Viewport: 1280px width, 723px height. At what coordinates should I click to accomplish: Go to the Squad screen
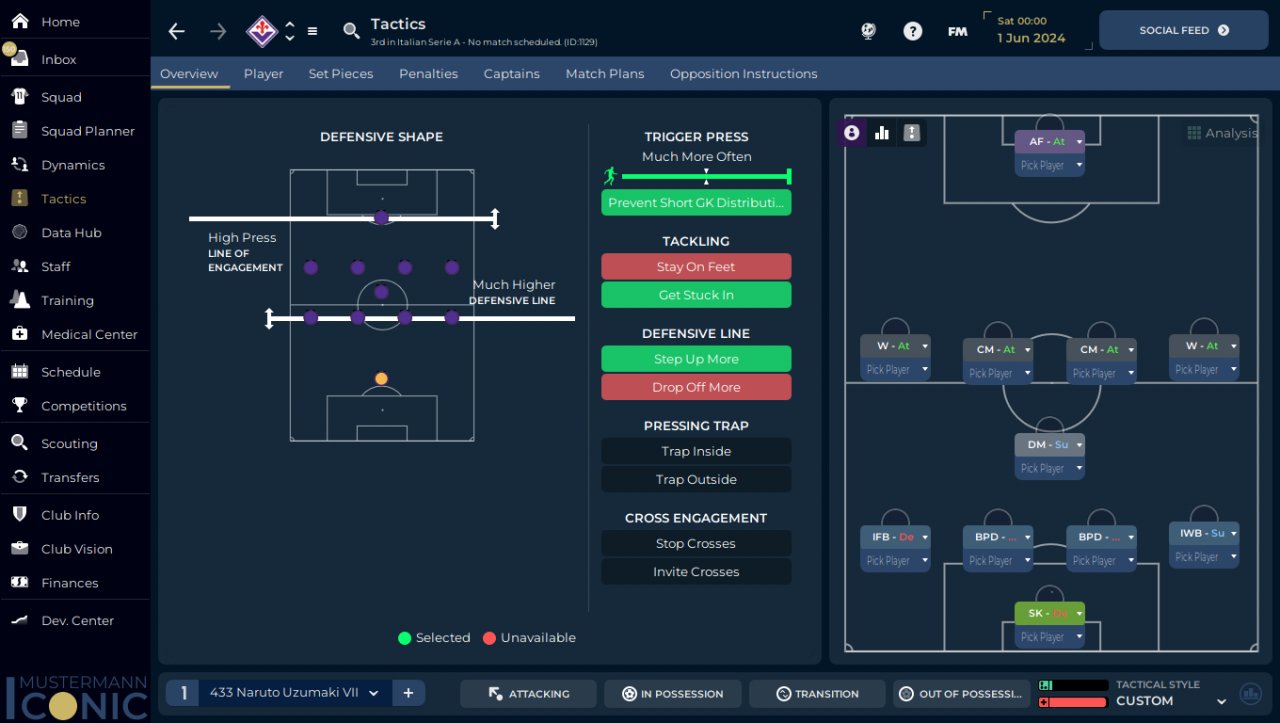click(x=61, y=97)
